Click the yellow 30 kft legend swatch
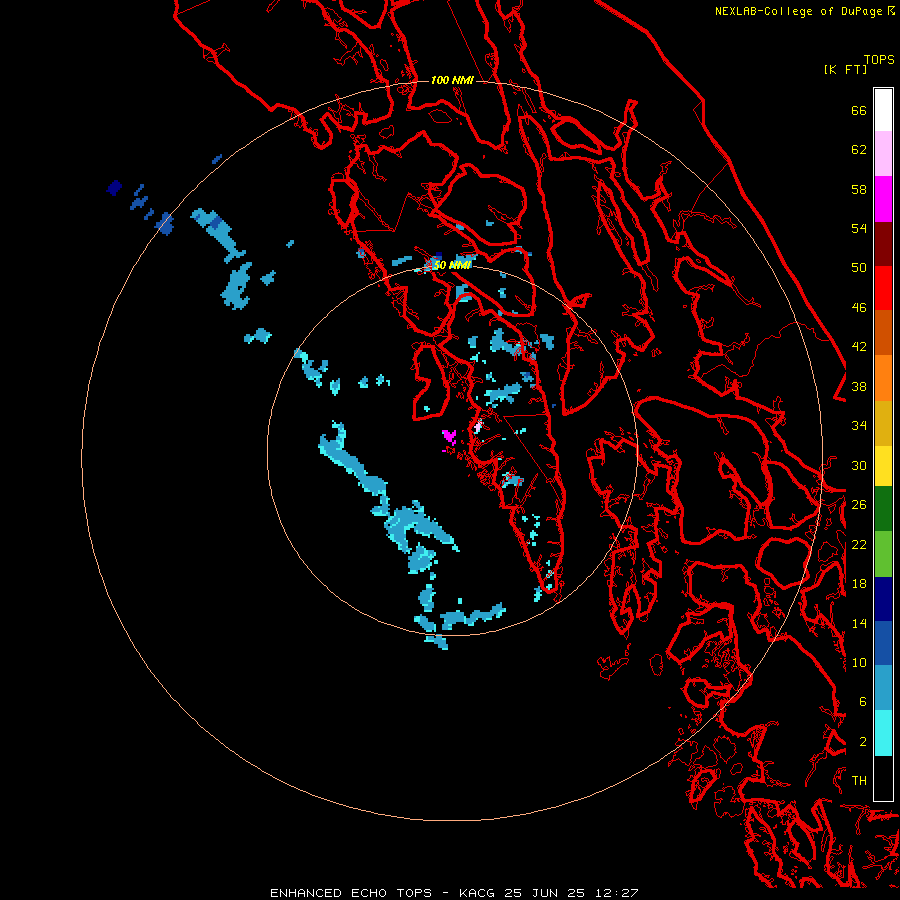 (x=883, y=465)
